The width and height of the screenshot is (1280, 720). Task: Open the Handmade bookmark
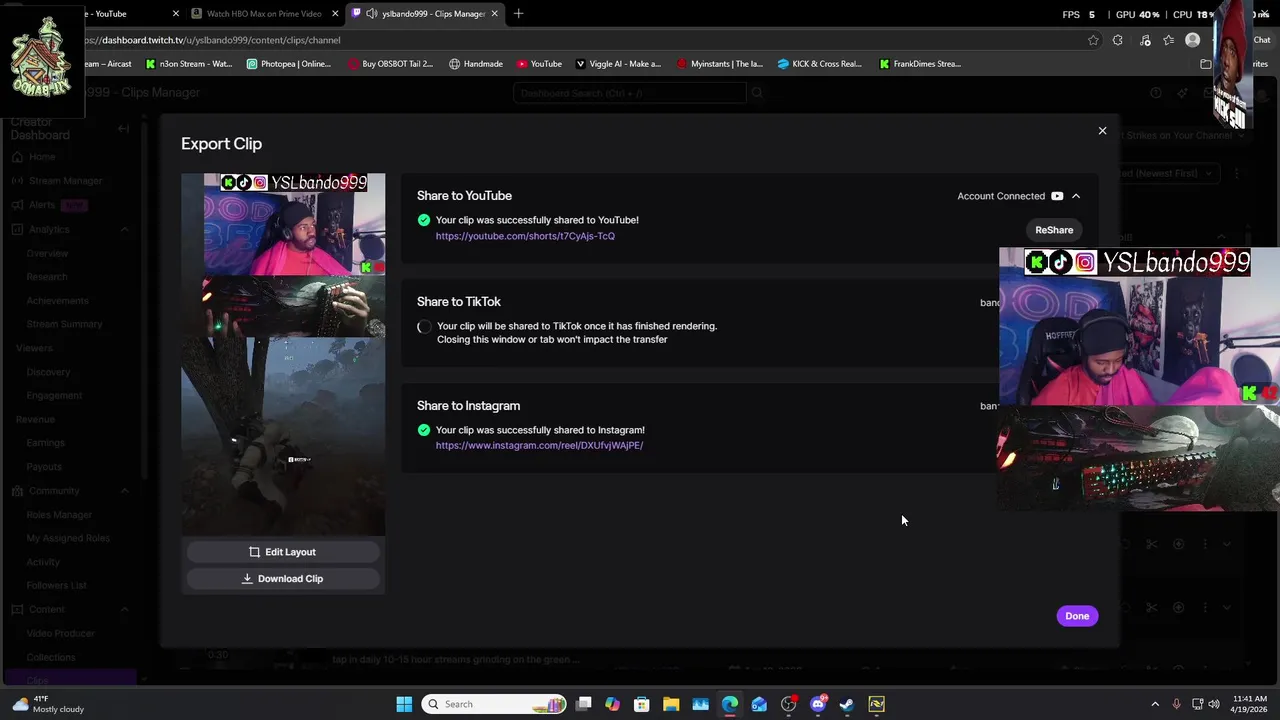[476, 64]
